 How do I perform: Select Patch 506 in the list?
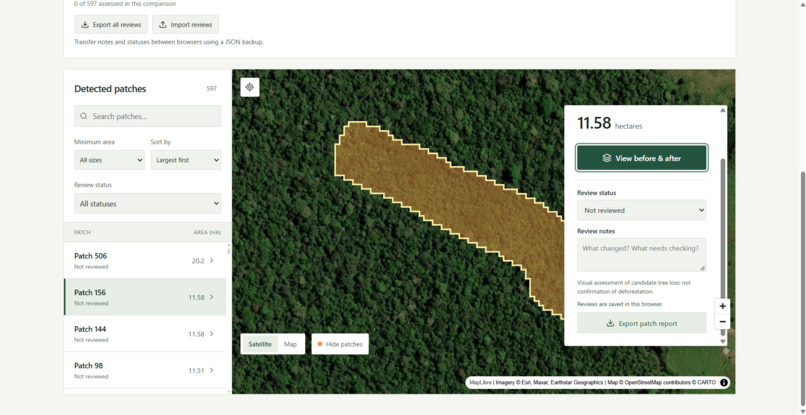pyautogui.click(x=145, y=261)
